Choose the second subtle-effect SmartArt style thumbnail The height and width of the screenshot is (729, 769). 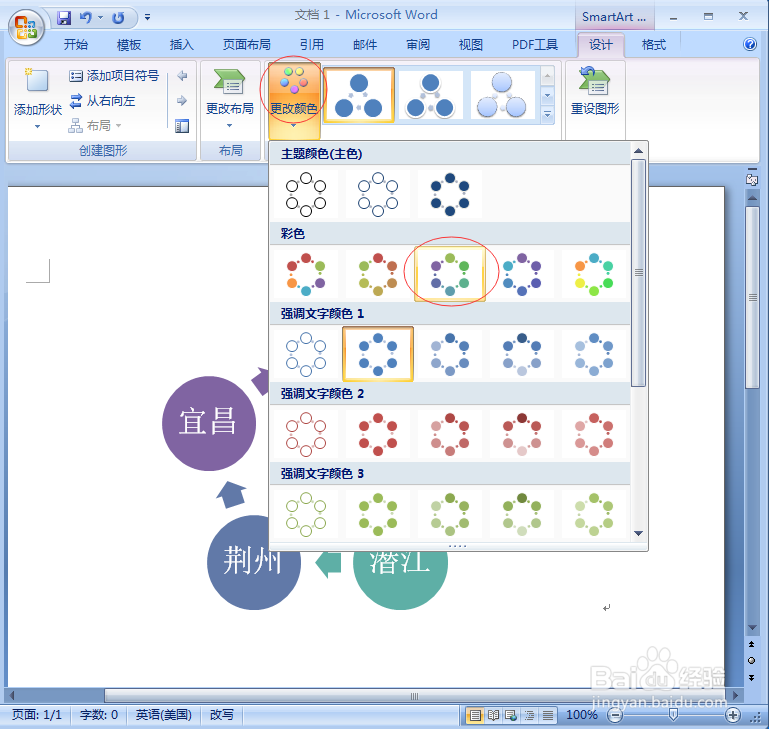pyautogui.click(x=431, y=95)
